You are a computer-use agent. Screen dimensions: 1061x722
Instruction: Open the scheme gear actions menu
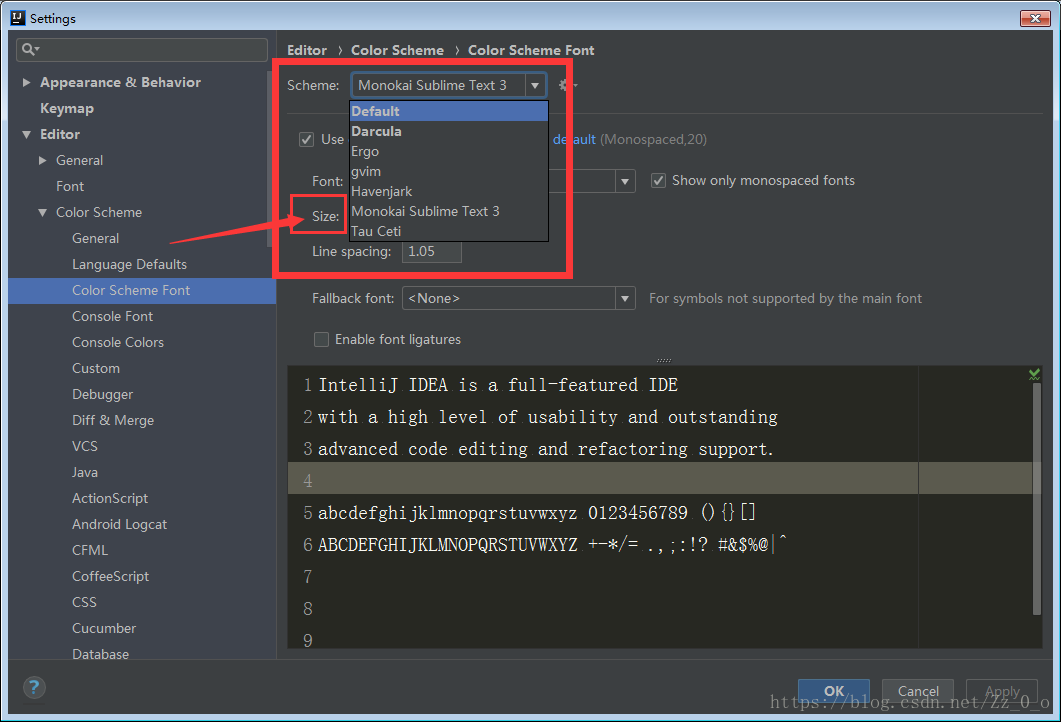(x=567, y=85)
